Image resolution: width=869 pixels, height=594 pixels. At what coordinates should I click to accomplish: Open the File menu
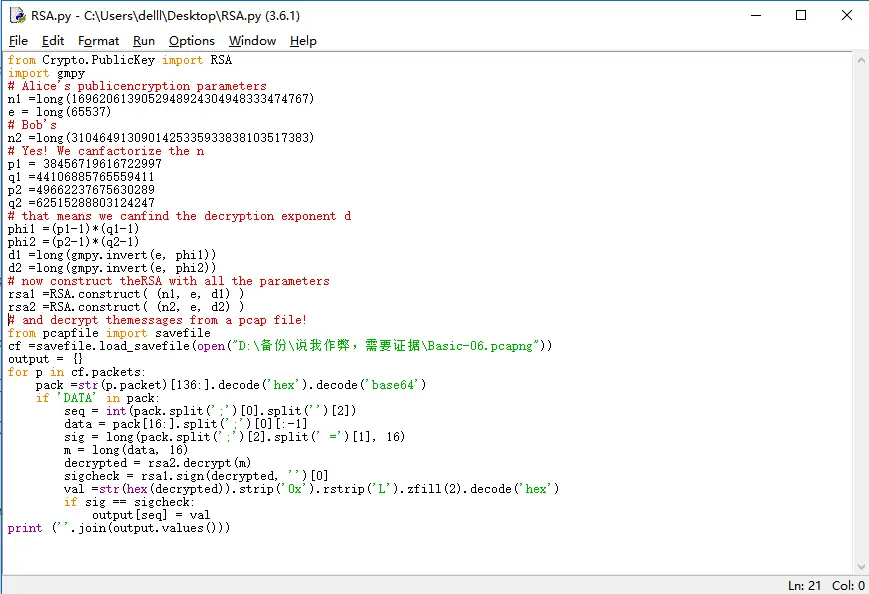click(18, 41)
